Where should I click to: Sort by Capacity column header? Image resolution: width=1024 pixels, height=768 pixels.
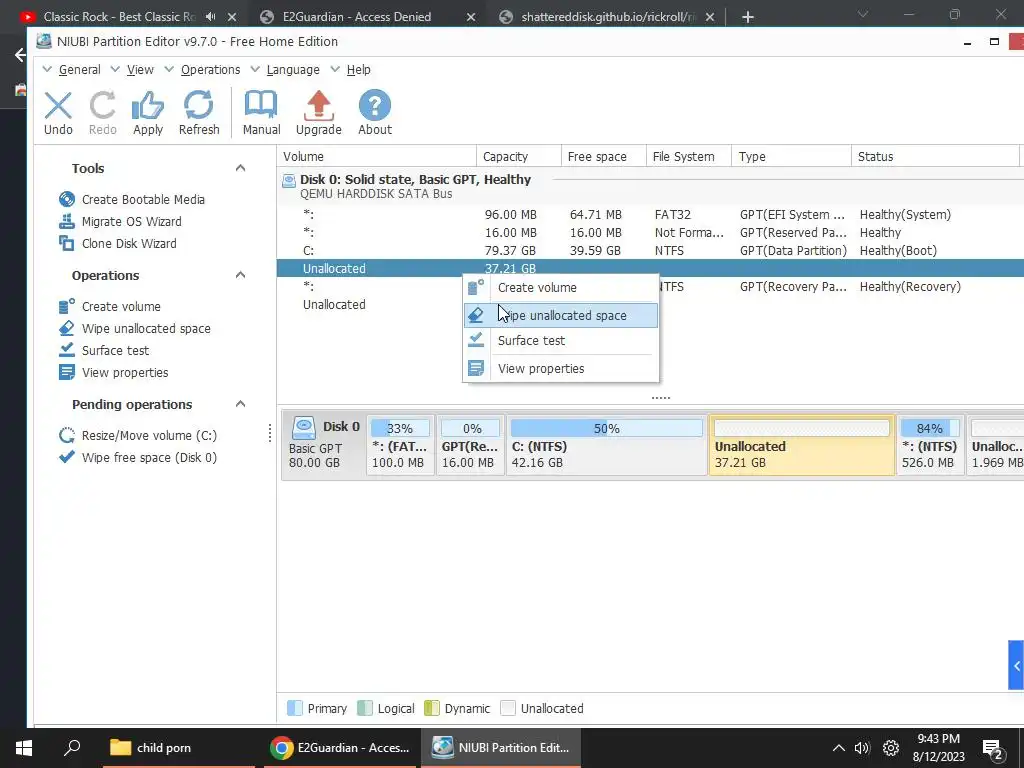pyautogui.click(x=519, y=157)
